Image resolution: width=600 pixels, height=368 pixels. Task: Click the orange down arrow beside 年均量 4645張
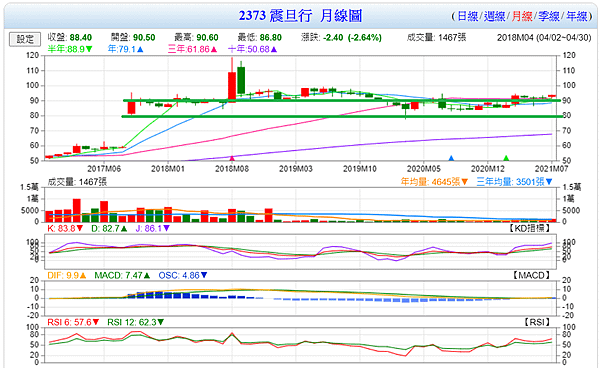[465, 182]
